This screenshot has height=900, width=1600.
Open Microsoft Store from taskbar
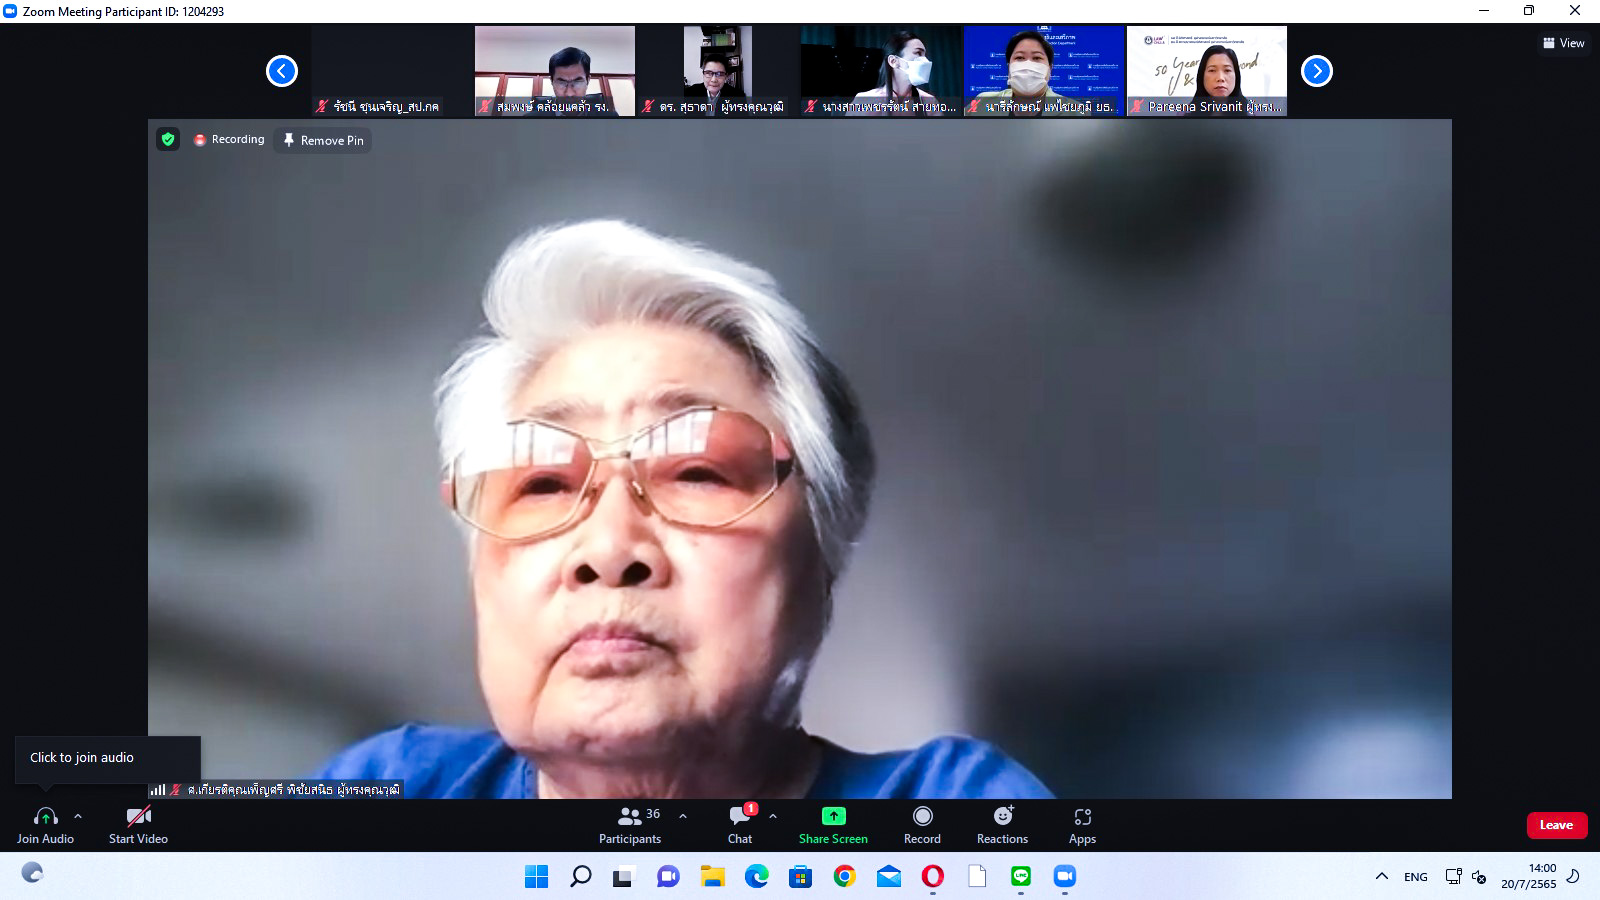coord(800,877)
